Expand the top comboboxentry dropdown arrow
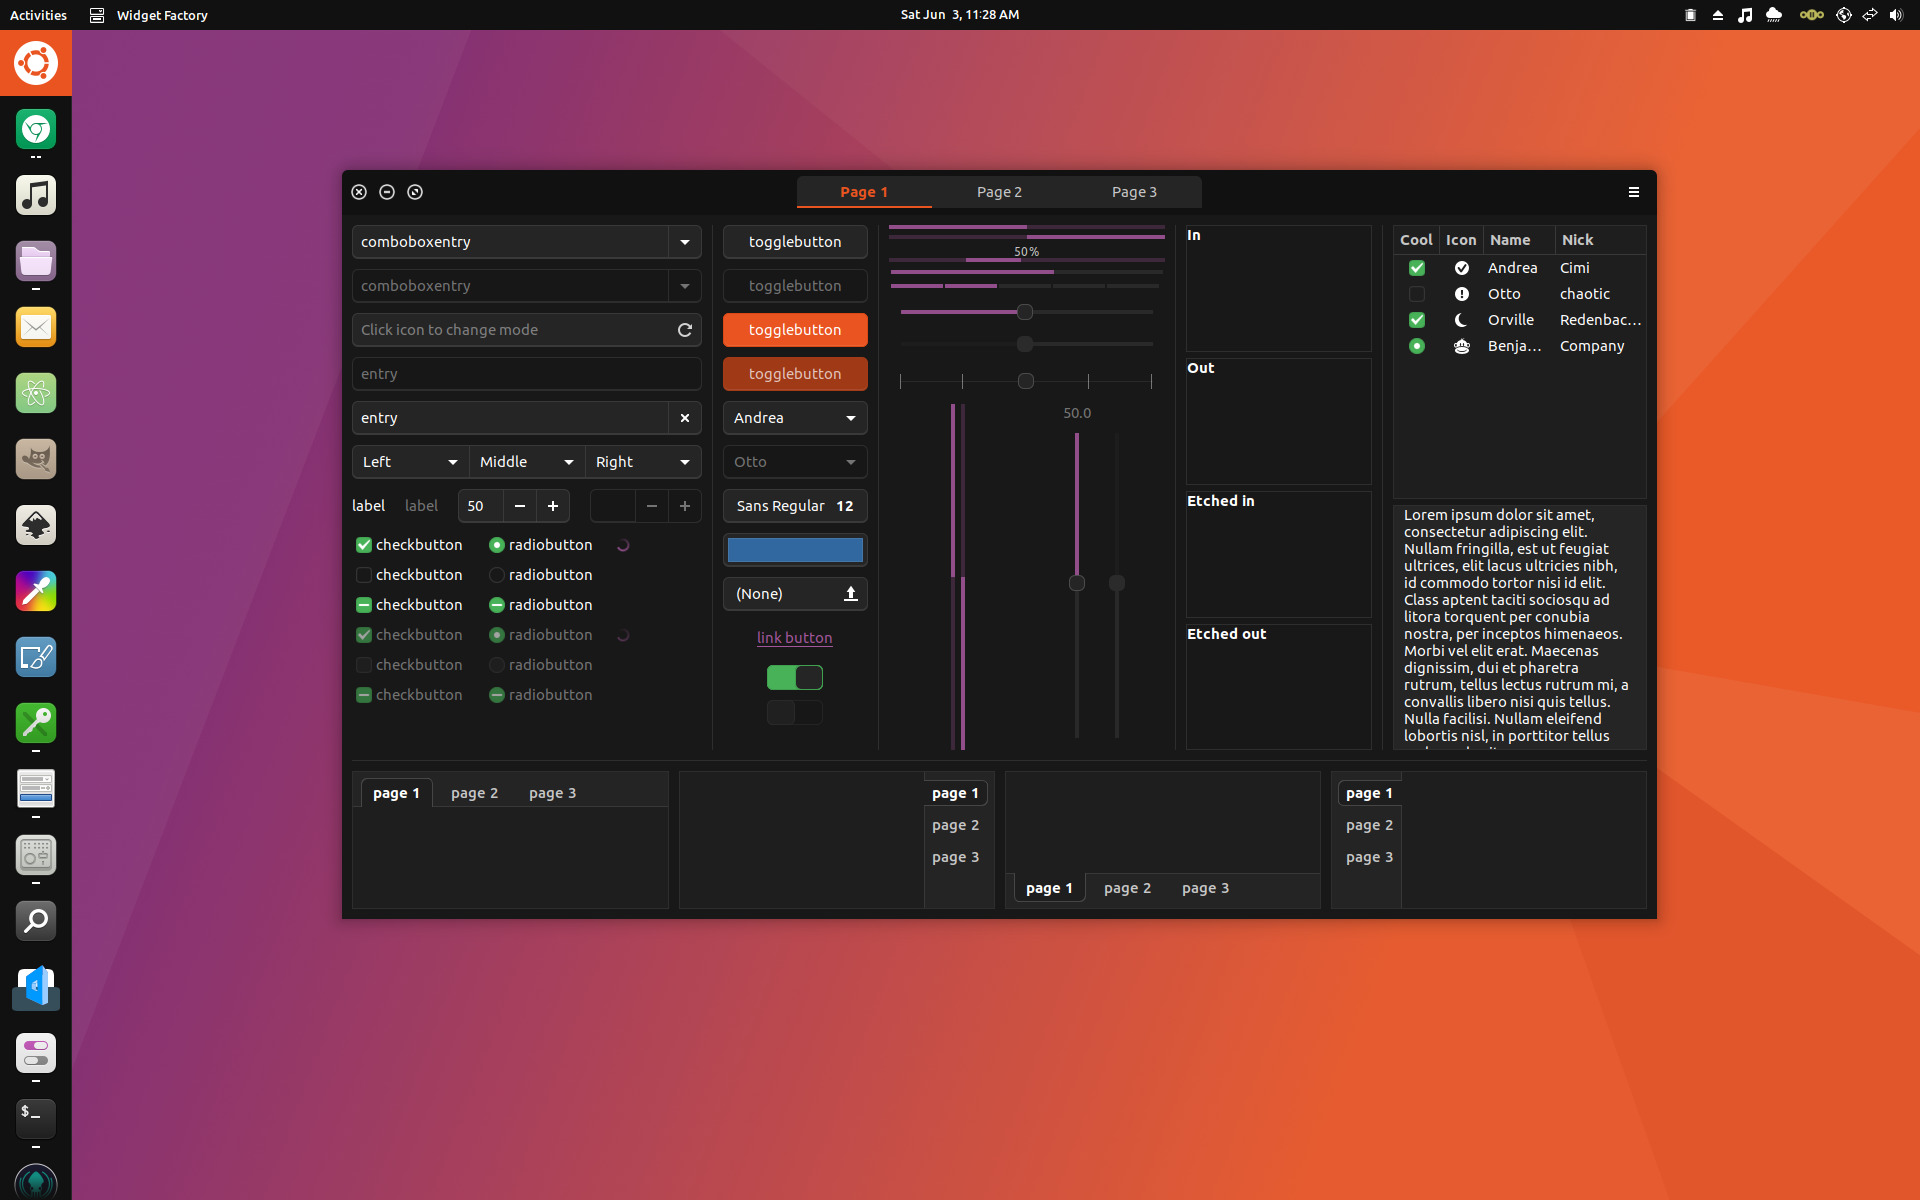The height and width of the screenshot is (1200, 1920). 685,242
